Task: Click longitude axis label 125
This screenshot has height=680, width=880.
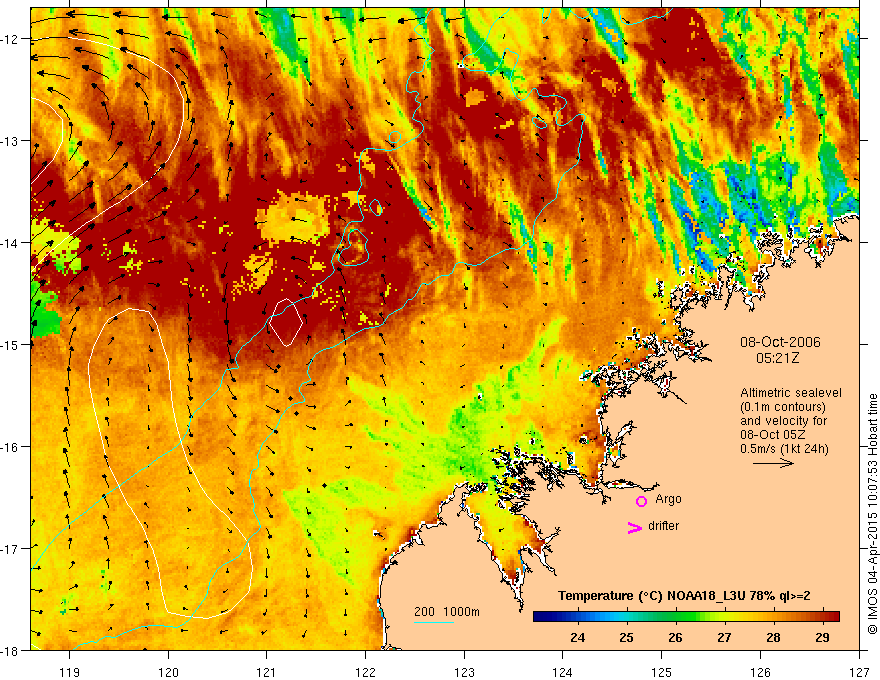Action: 662,672
